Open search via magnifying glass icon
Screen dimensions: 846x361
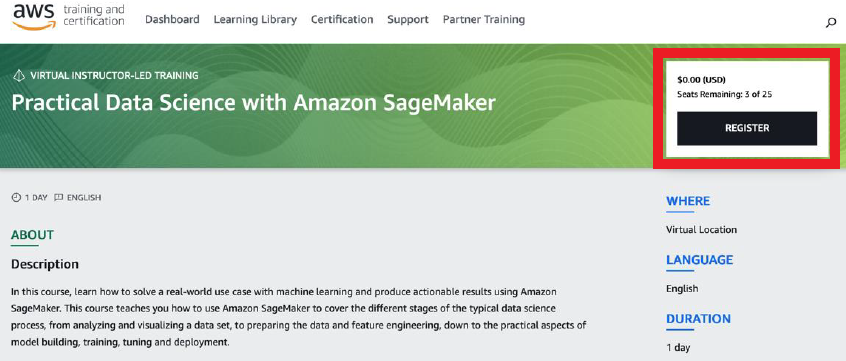point(831,23)
